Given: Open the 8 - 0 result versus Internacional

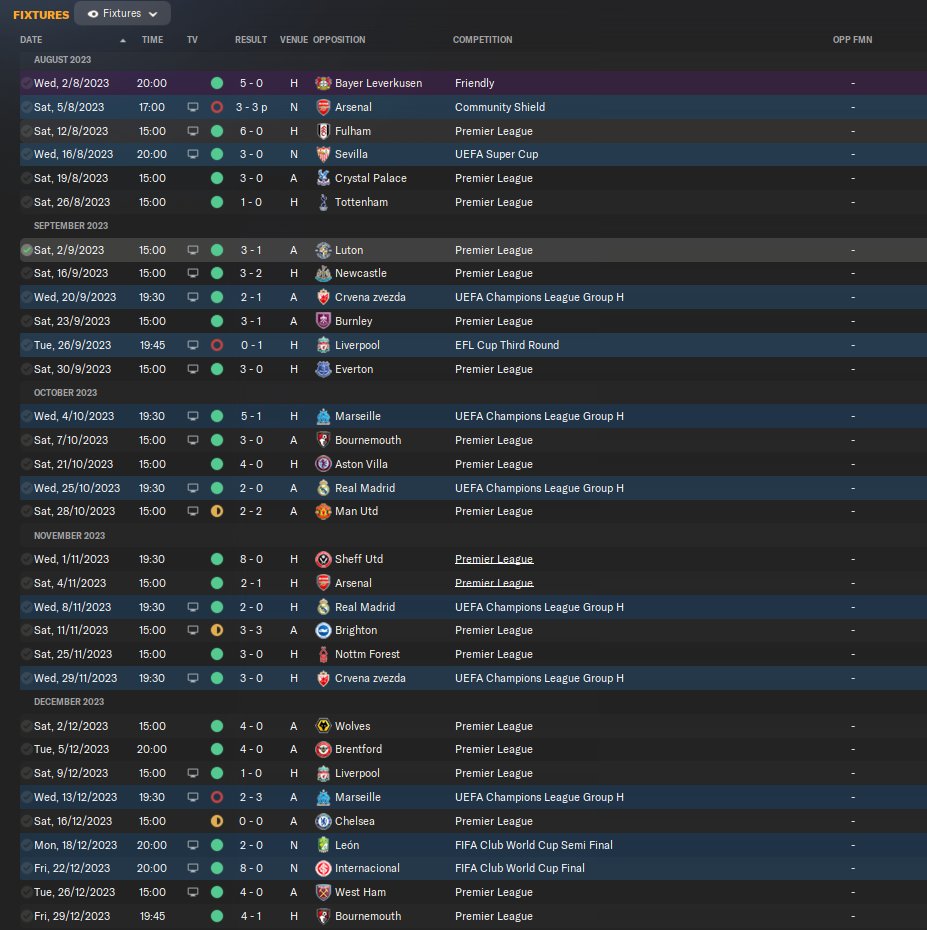Looking at the screenshot, I should click(251, 868).
